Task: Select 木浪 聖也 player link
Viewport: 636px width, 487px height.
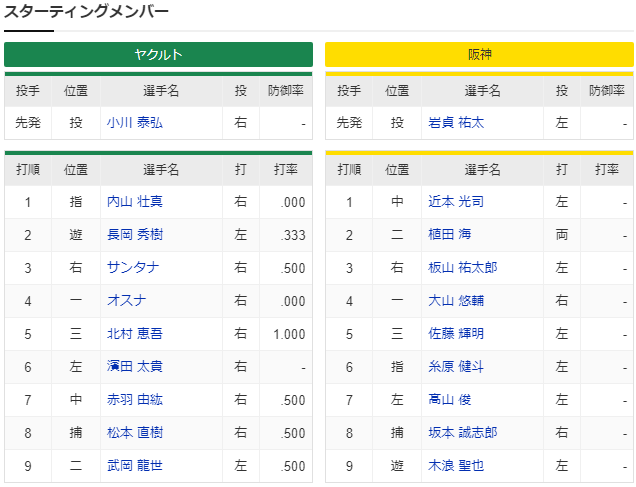Action: tap(456, 466)
